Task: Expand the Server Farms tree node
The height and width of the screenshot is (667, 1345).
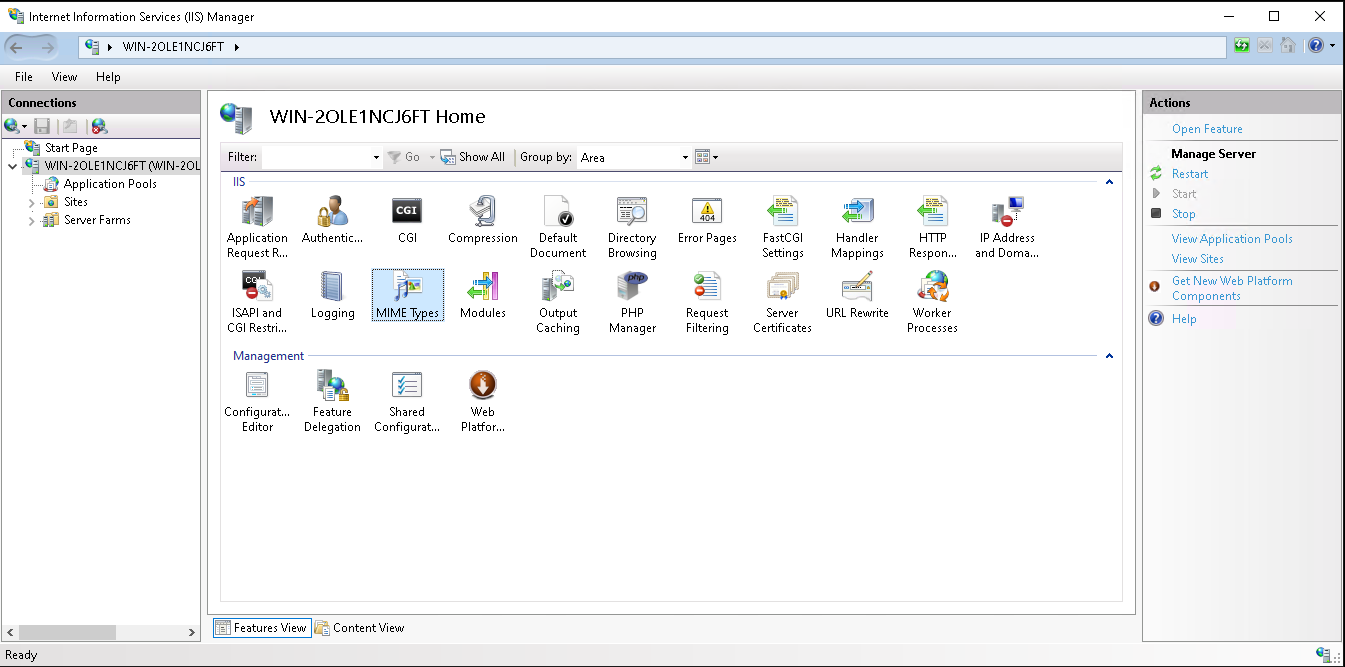Action: [x=31, y=220]
